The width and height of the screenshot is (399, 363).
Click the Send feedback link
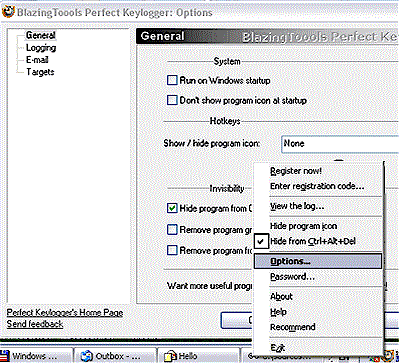click(x=35, y=324)
